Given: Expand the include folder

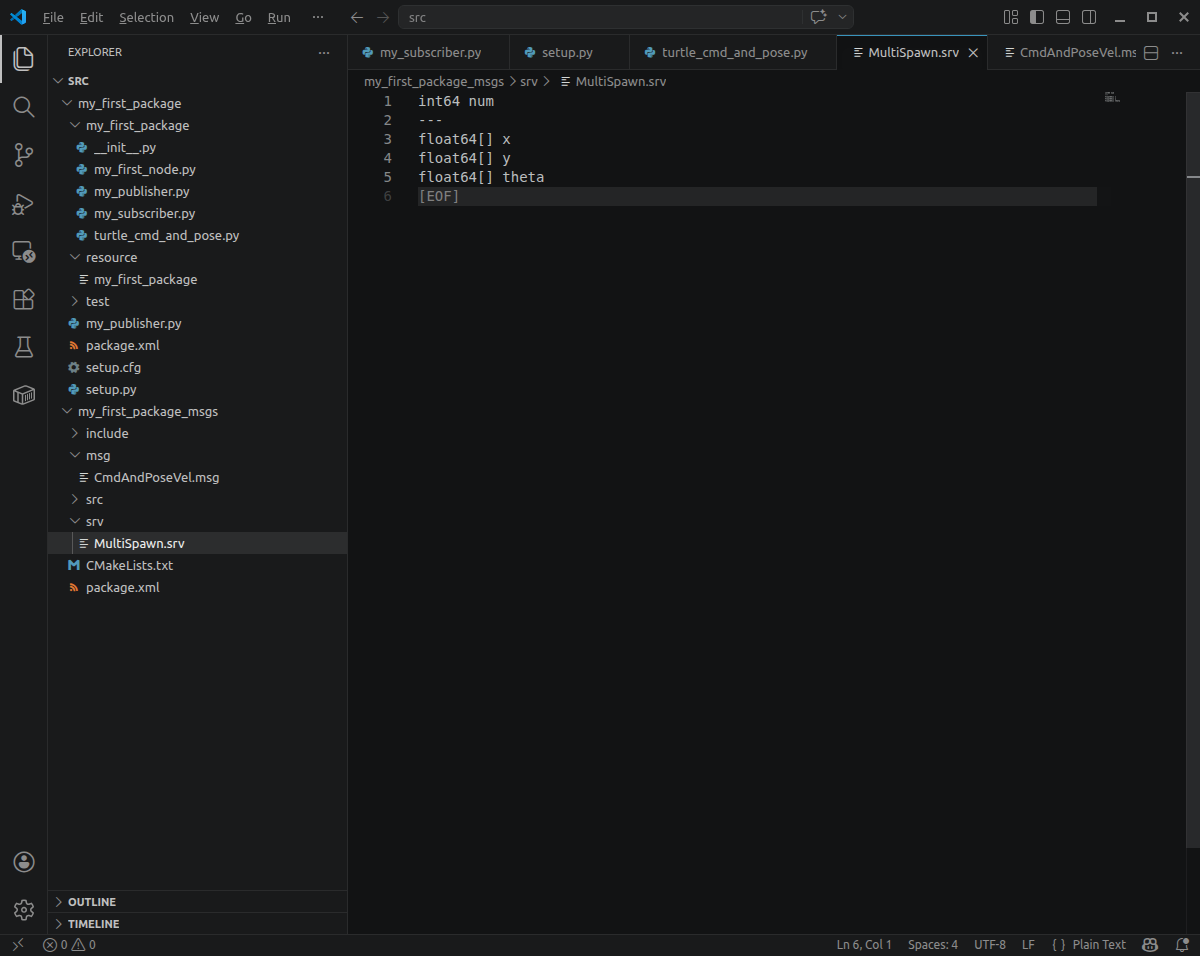Looking at the screenshot, I should [75, 433].
